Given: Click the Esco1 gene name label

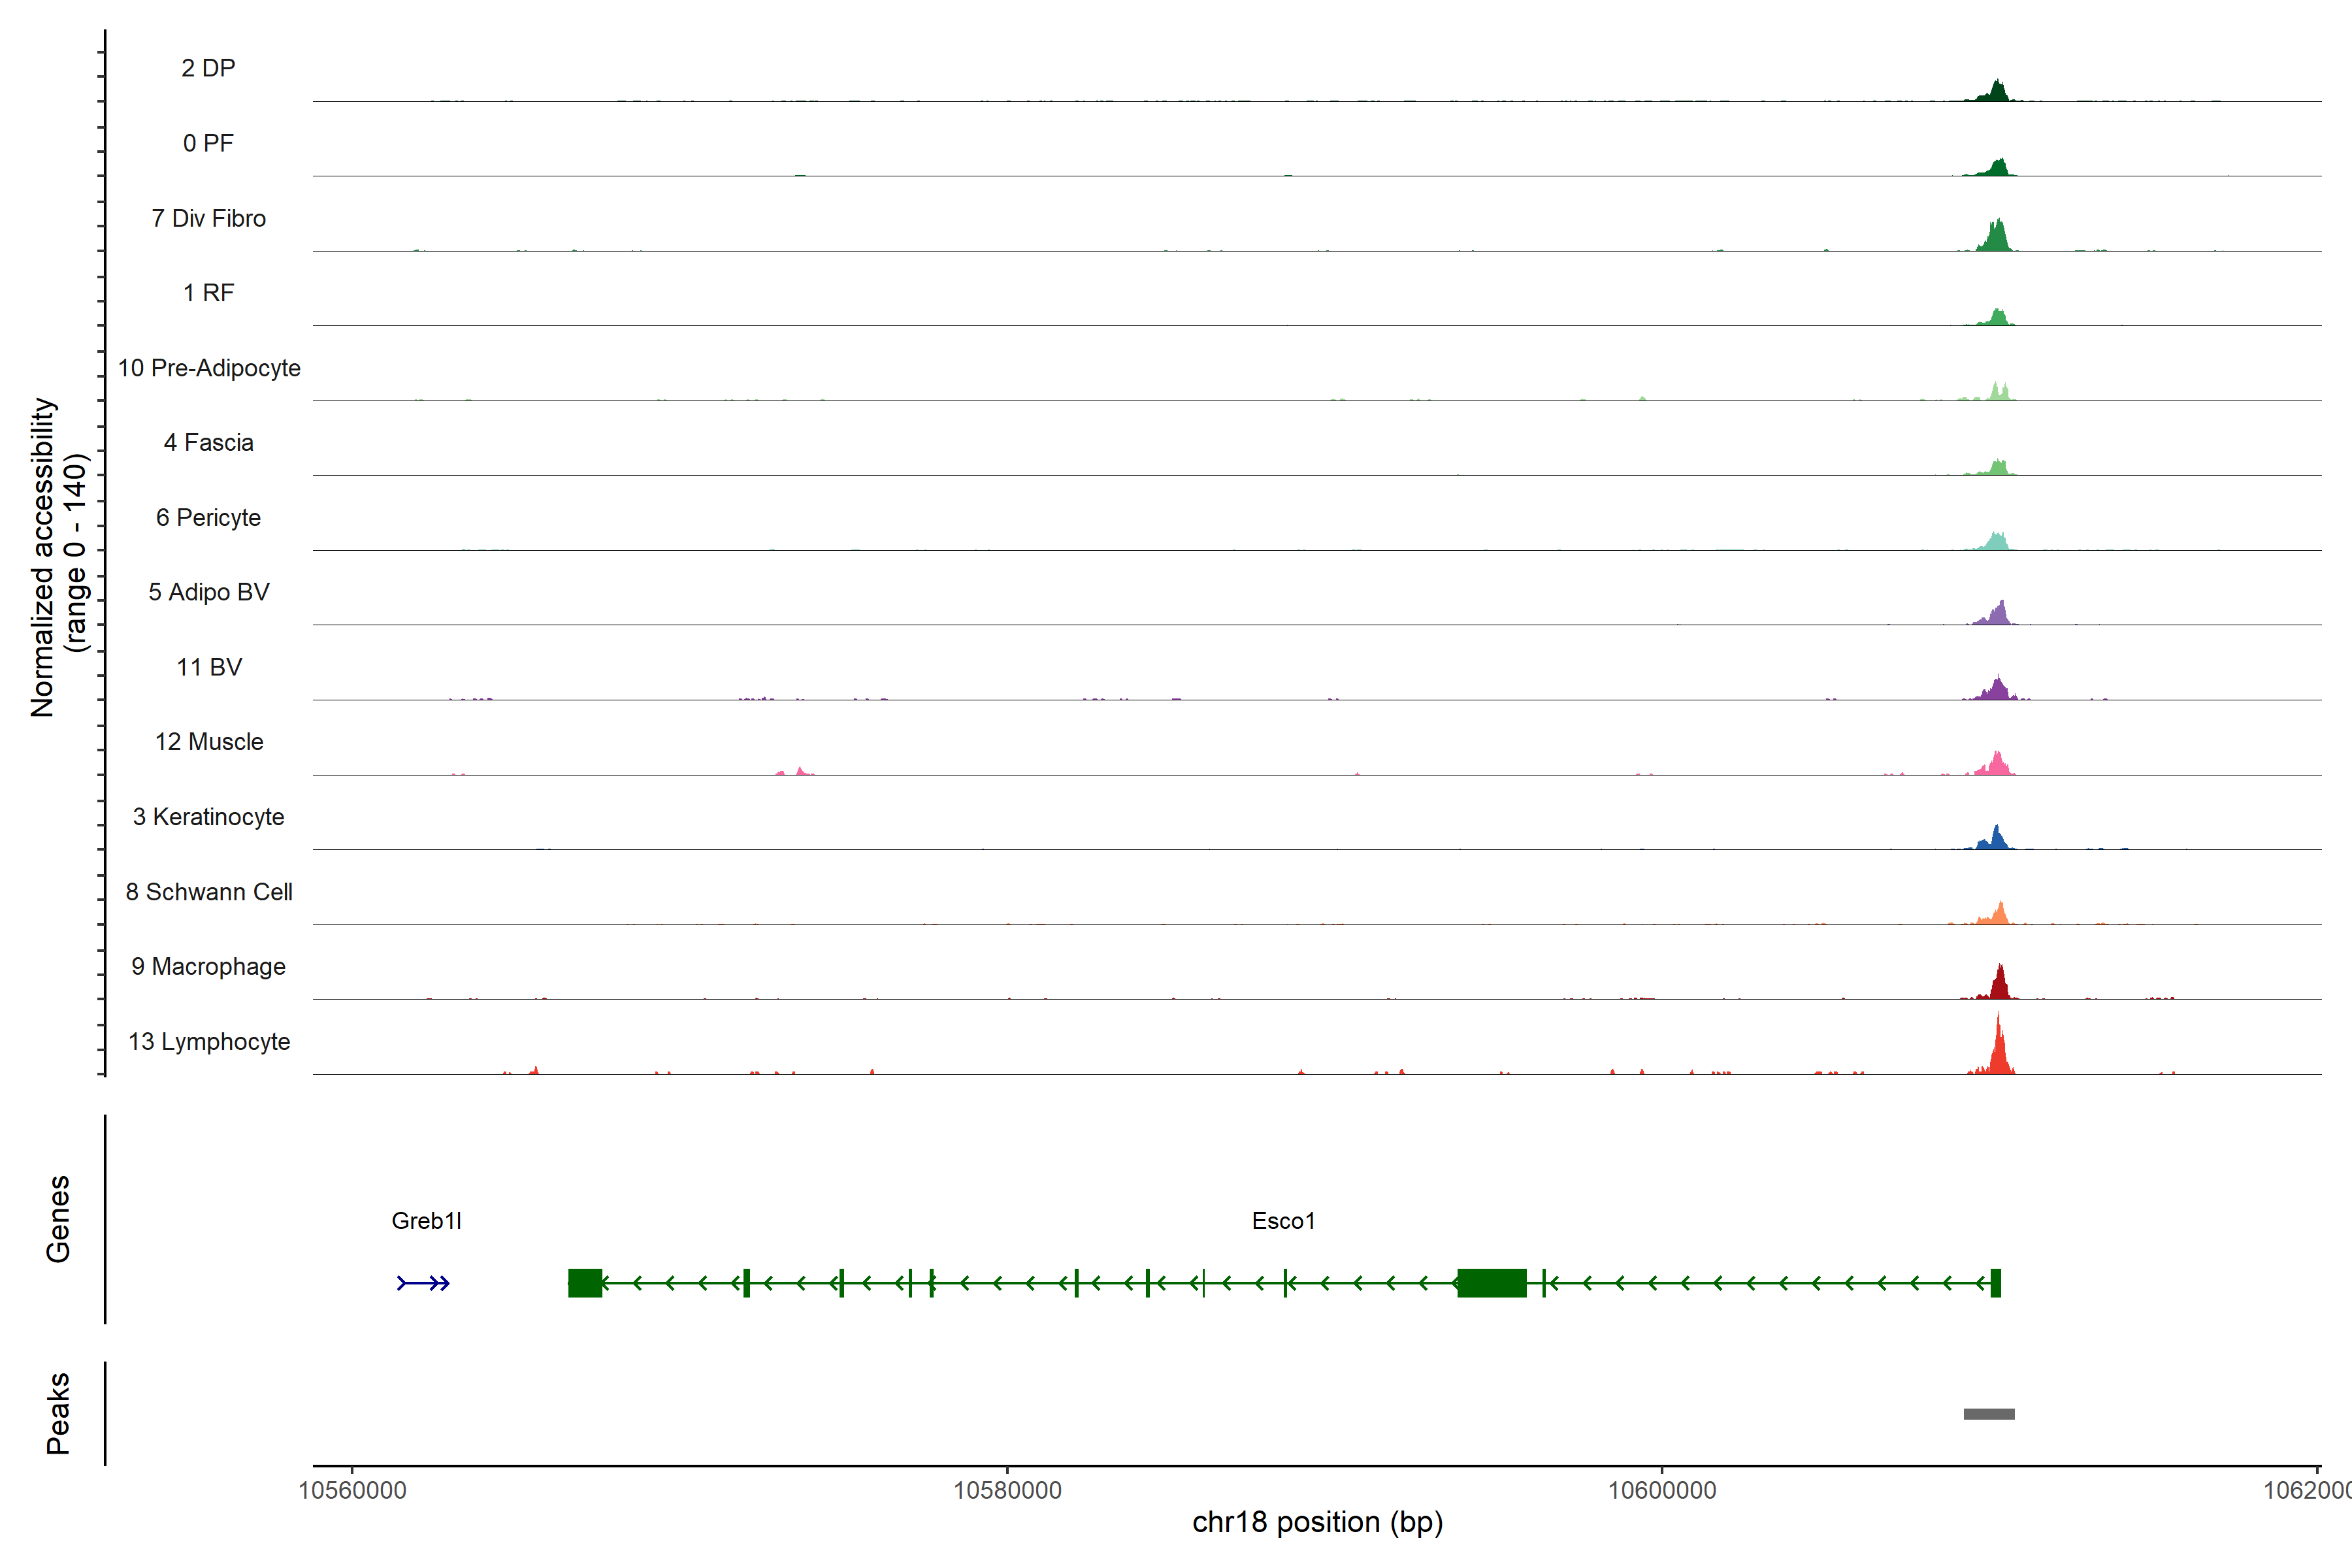Looking at the screenshot, I should (x=1283, y=1221).
